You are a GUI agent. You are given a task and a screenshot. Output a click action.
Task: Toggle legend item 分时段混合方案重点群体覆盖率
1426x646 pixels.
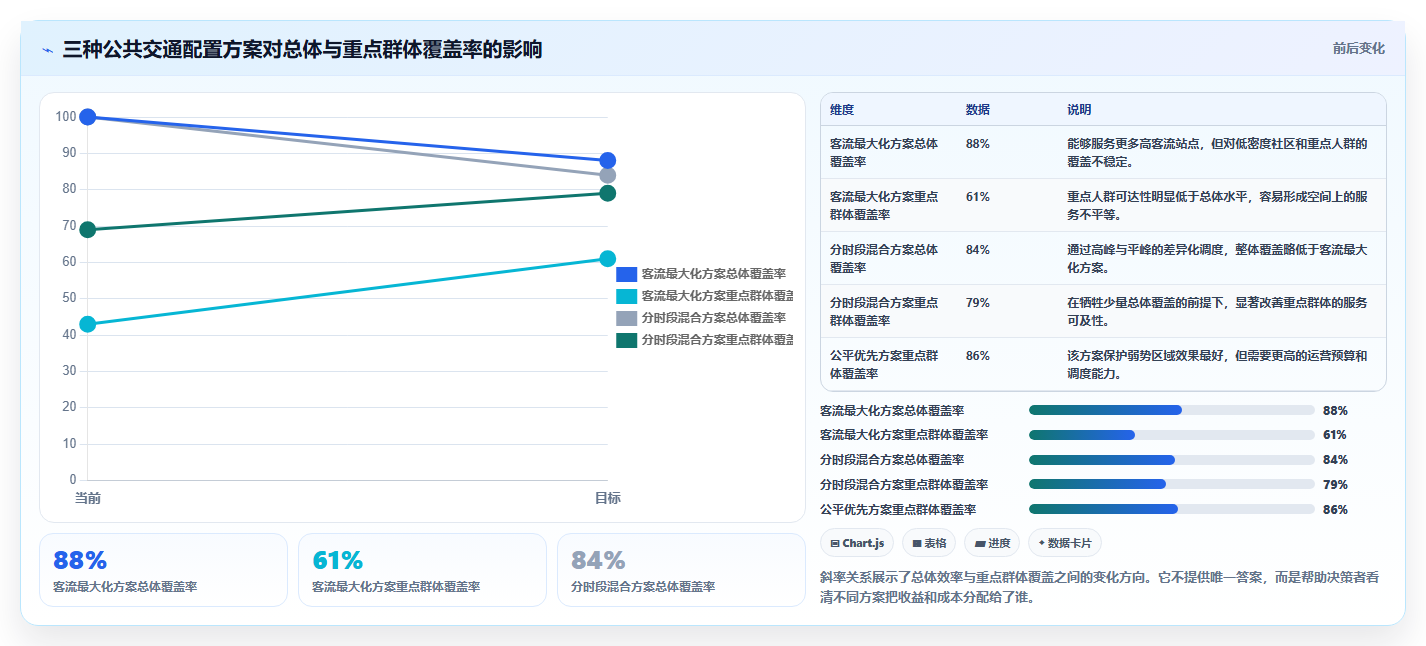[x=704, y=340]
